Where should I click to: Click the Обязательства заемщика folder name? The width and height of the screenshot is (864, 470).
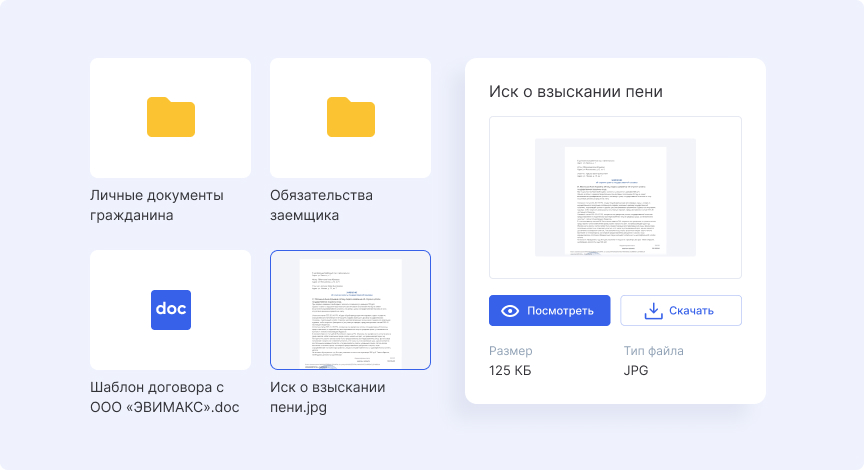point(321,205)
